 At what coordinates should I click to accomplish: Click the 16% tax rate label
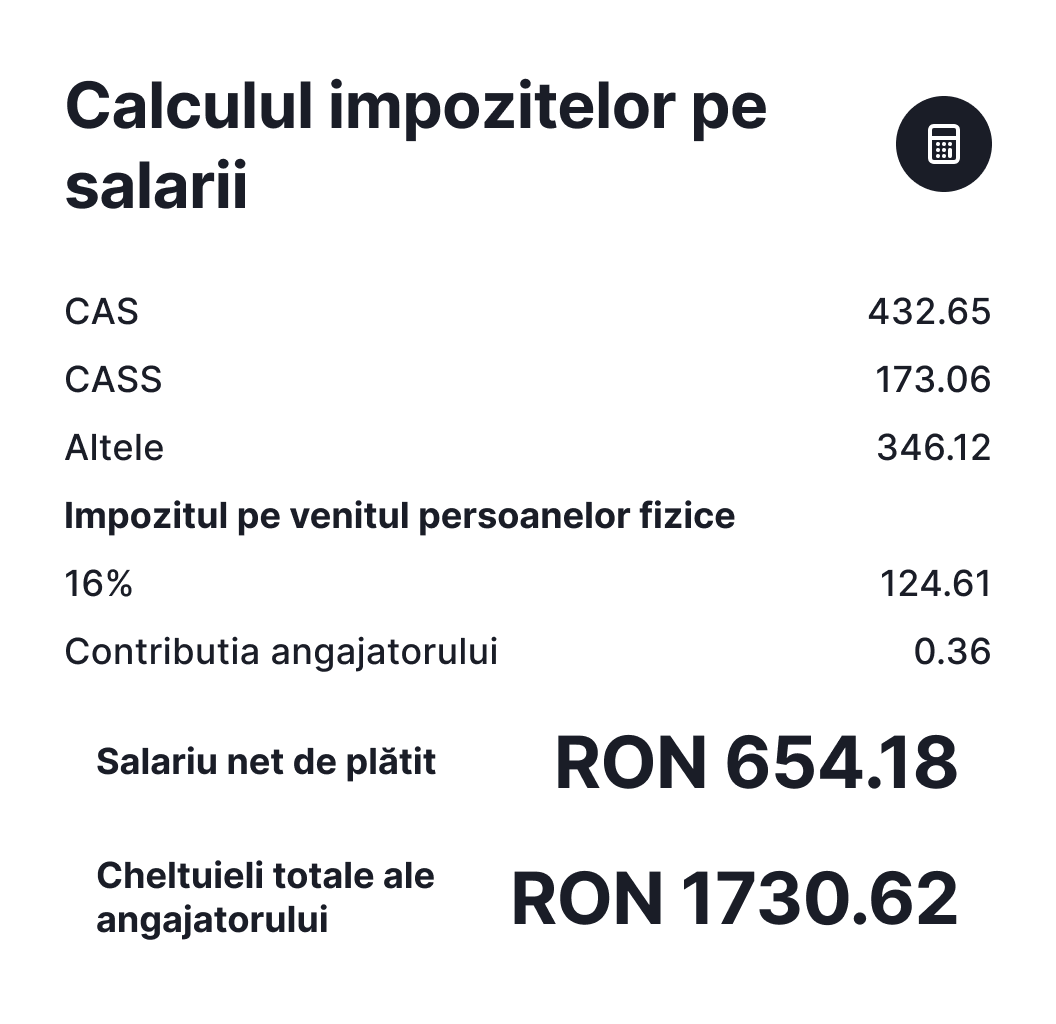98,584
